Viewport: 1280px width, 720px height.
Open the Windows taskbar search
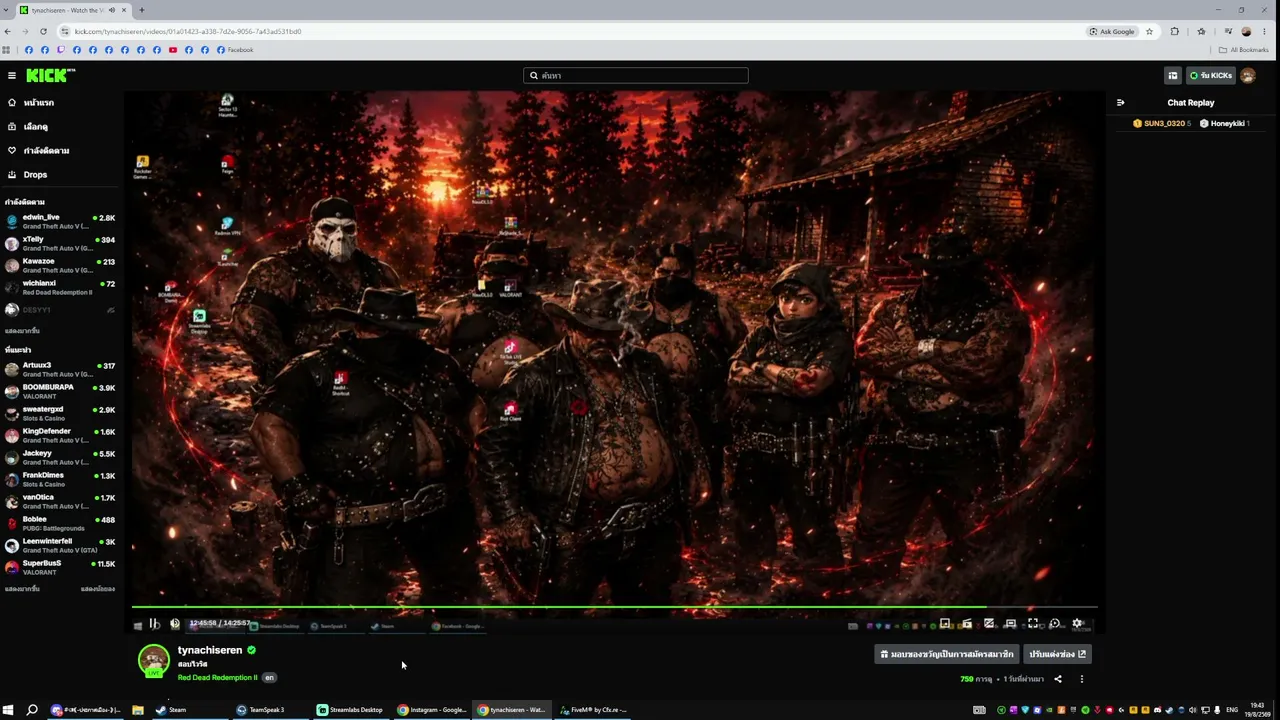pos(32,710)
